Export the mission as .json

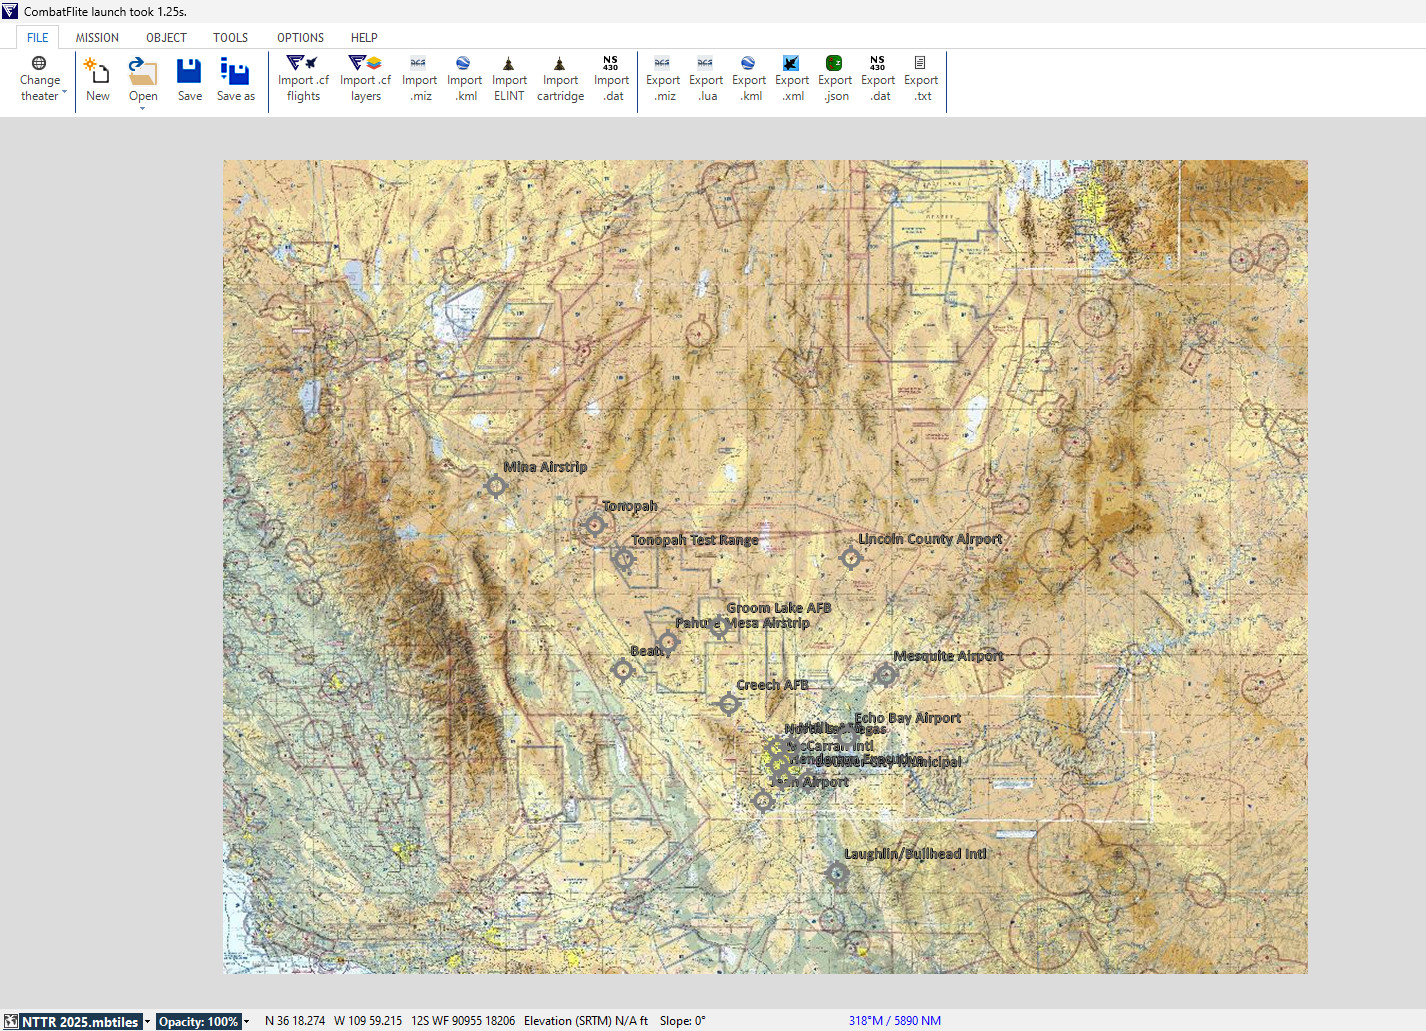[835, 78]
